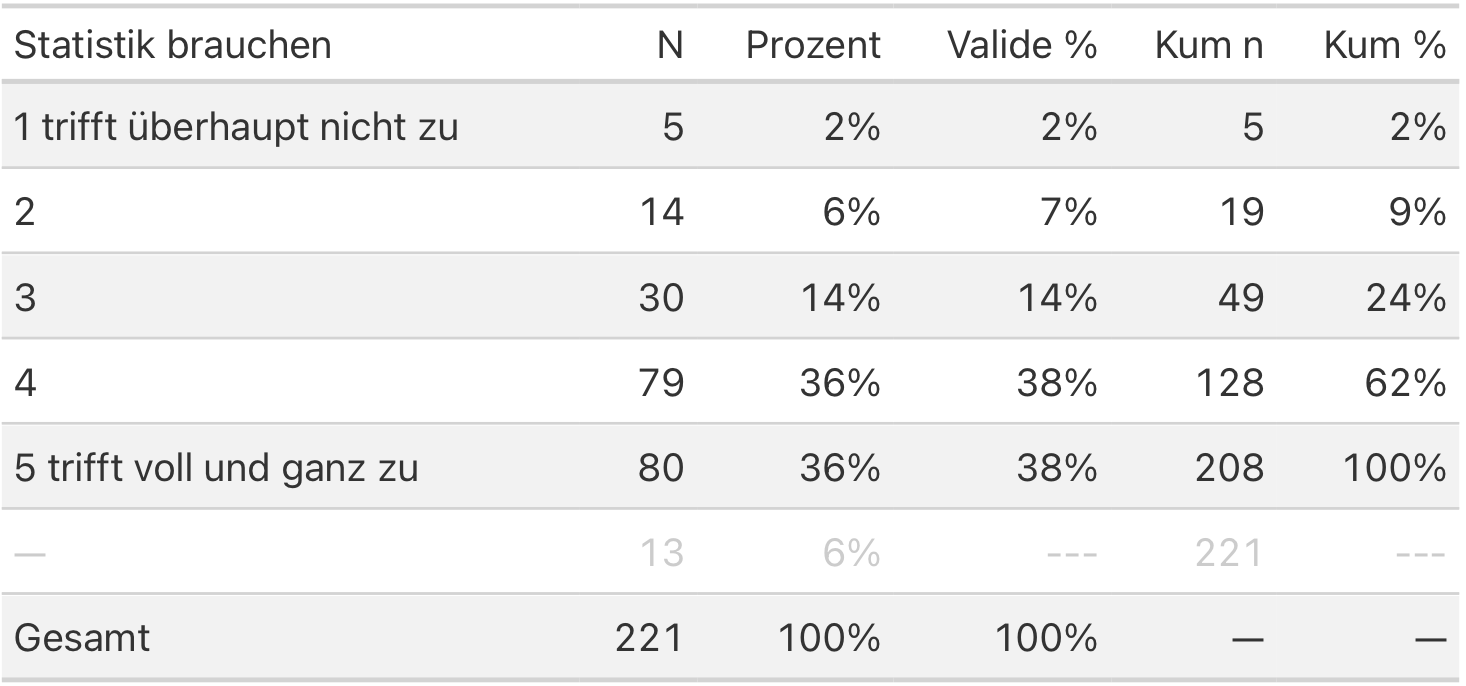The image size is (1466, 686).
Task: Click the 'N' column header
Action: click(670, 45)
